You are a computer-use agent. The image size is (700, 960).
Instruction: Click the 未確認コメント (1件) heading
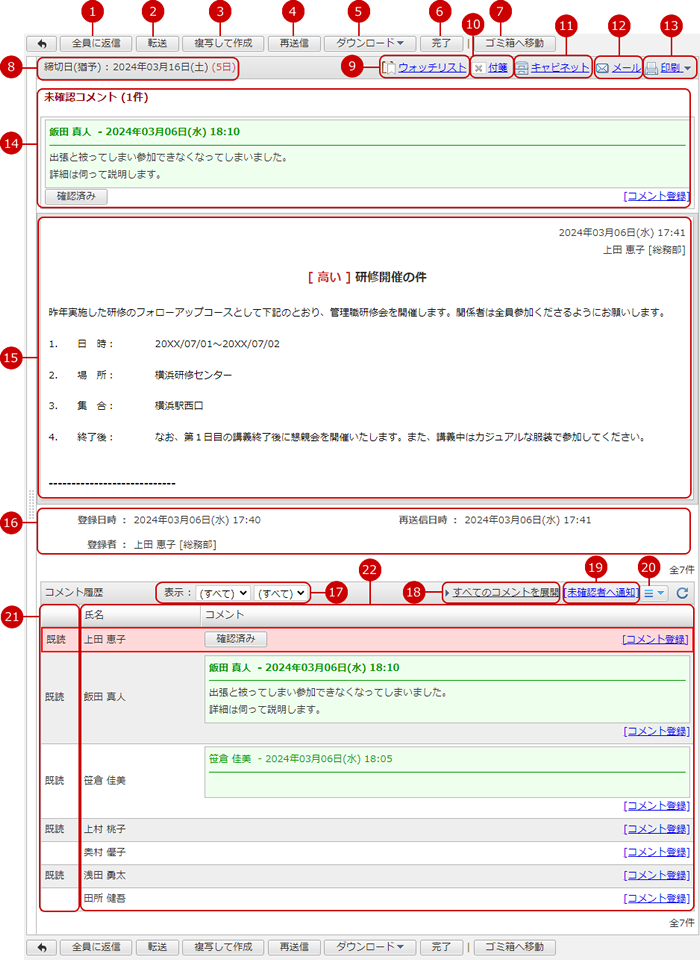[96, 97]
